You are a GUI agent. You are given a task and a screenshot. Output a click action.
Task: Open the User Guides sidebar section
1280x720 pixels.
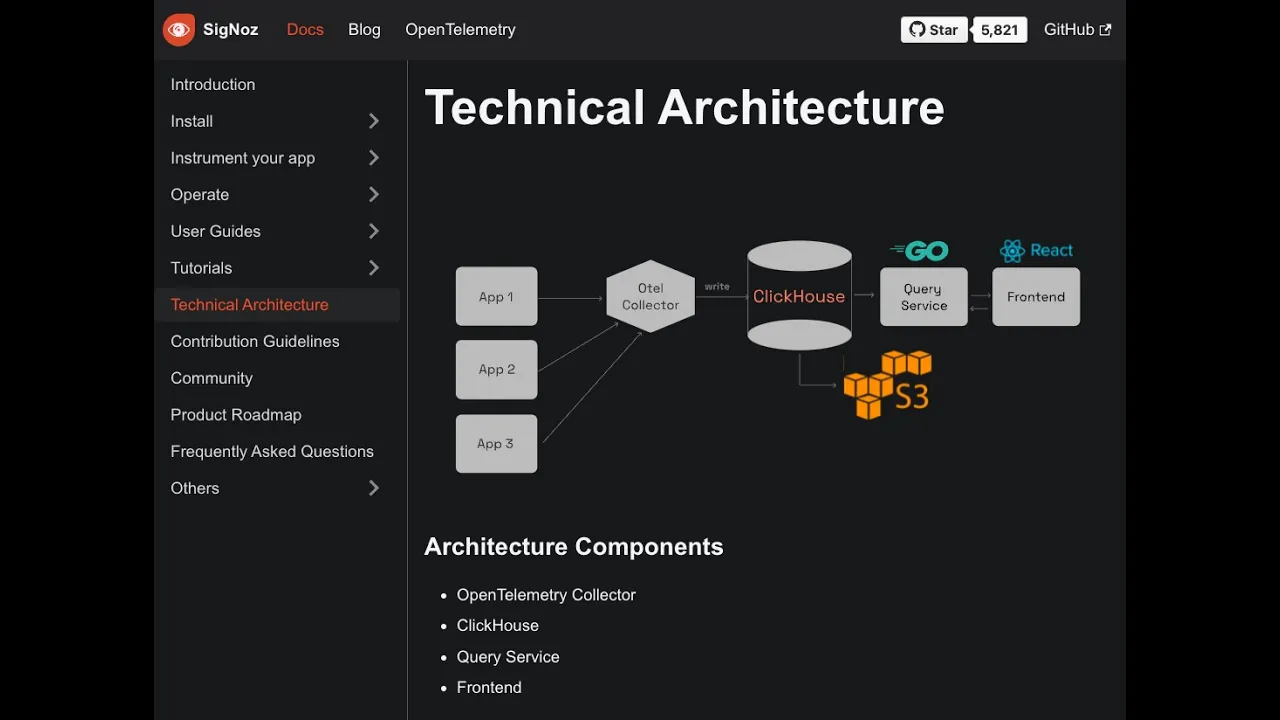[x=216, y=231]
